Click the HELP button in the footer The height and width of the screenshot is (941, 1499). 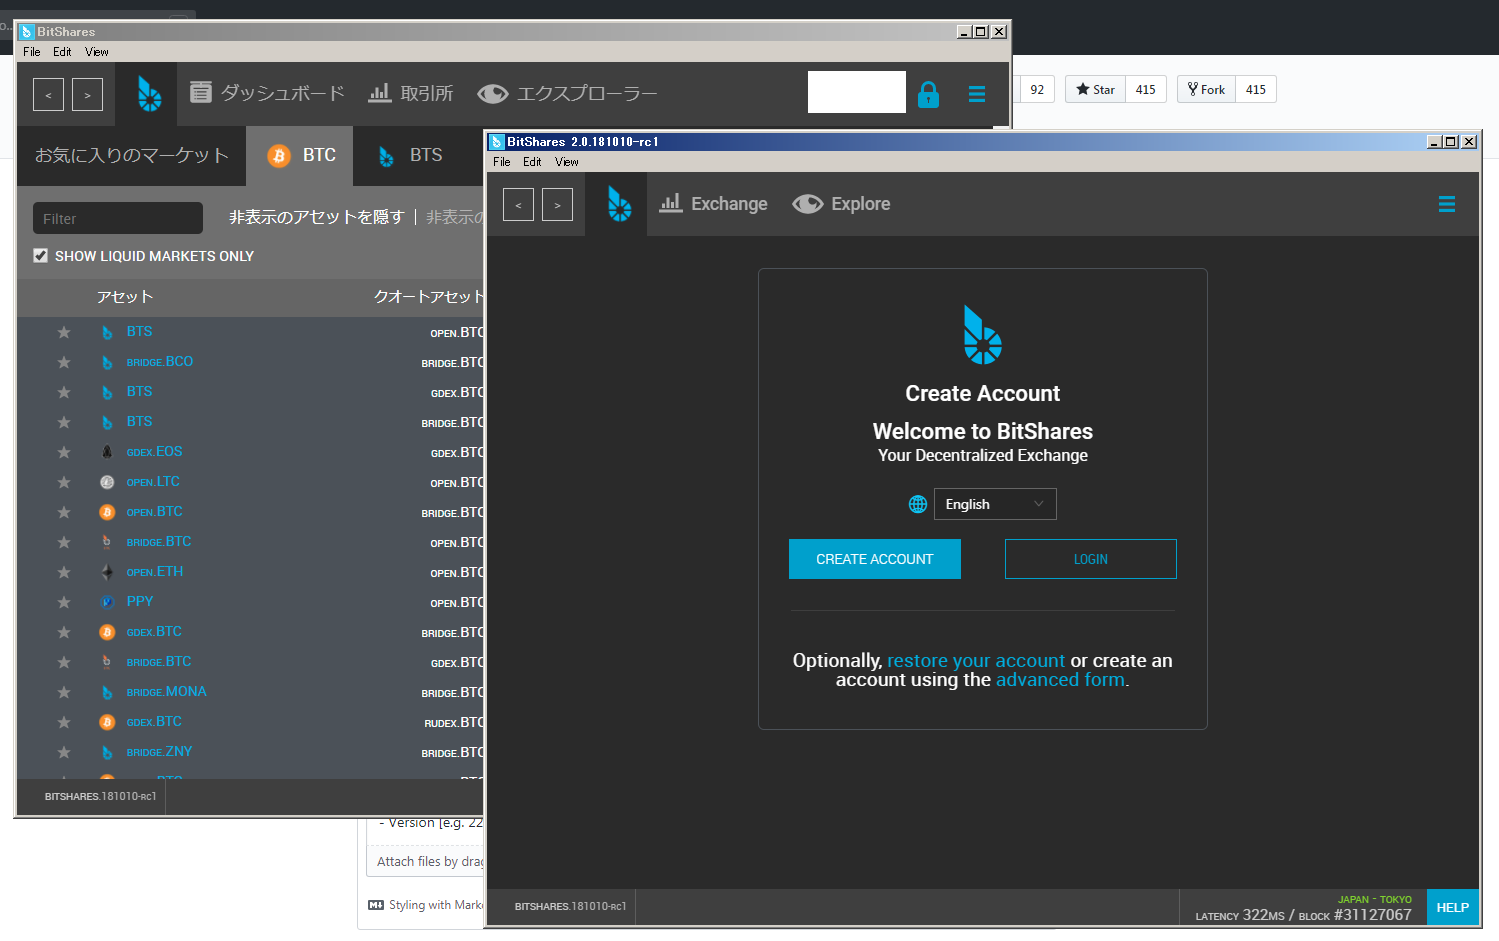[x=1453, y=908]
